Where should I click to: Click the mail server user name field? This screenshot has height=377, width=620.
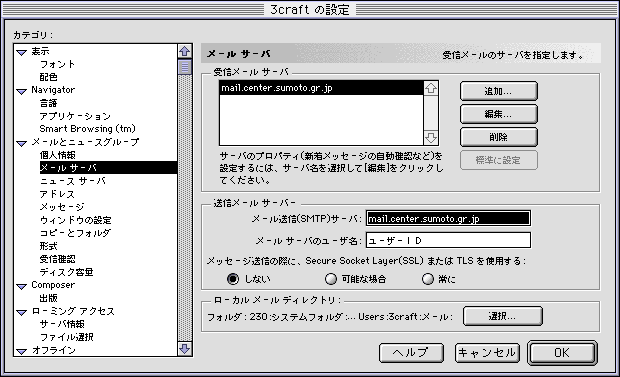(x=448, y=240)
